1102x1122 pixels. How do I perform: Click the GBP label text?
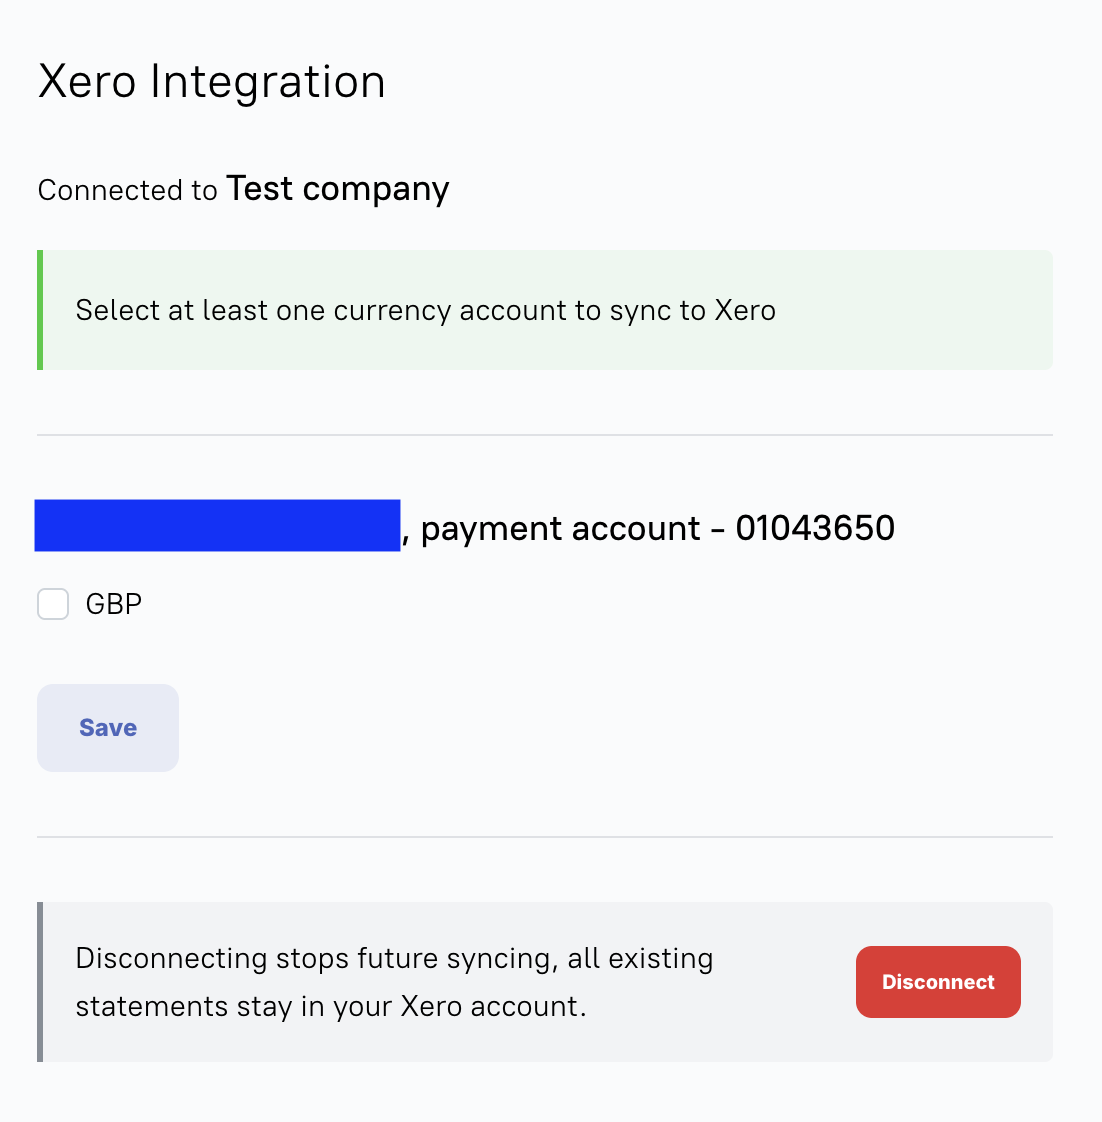(114, 604)
